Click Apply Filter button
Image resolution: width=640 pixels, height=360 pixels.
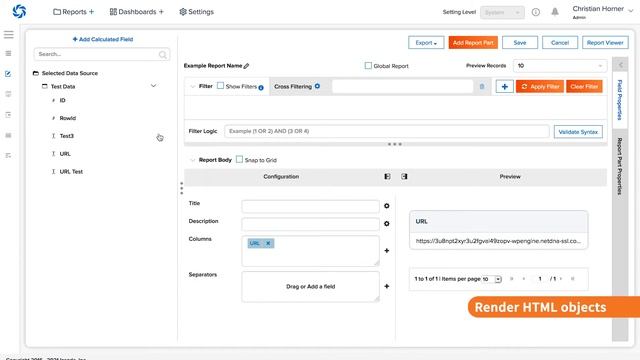click(540, 87)
